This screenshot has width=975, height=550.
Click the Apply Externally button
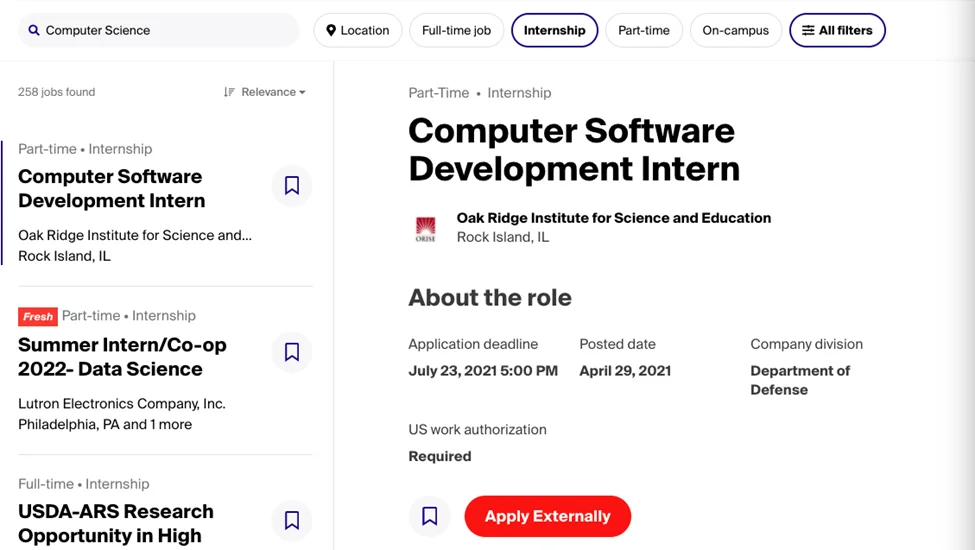pyautogui.click(x=547, y=516)
